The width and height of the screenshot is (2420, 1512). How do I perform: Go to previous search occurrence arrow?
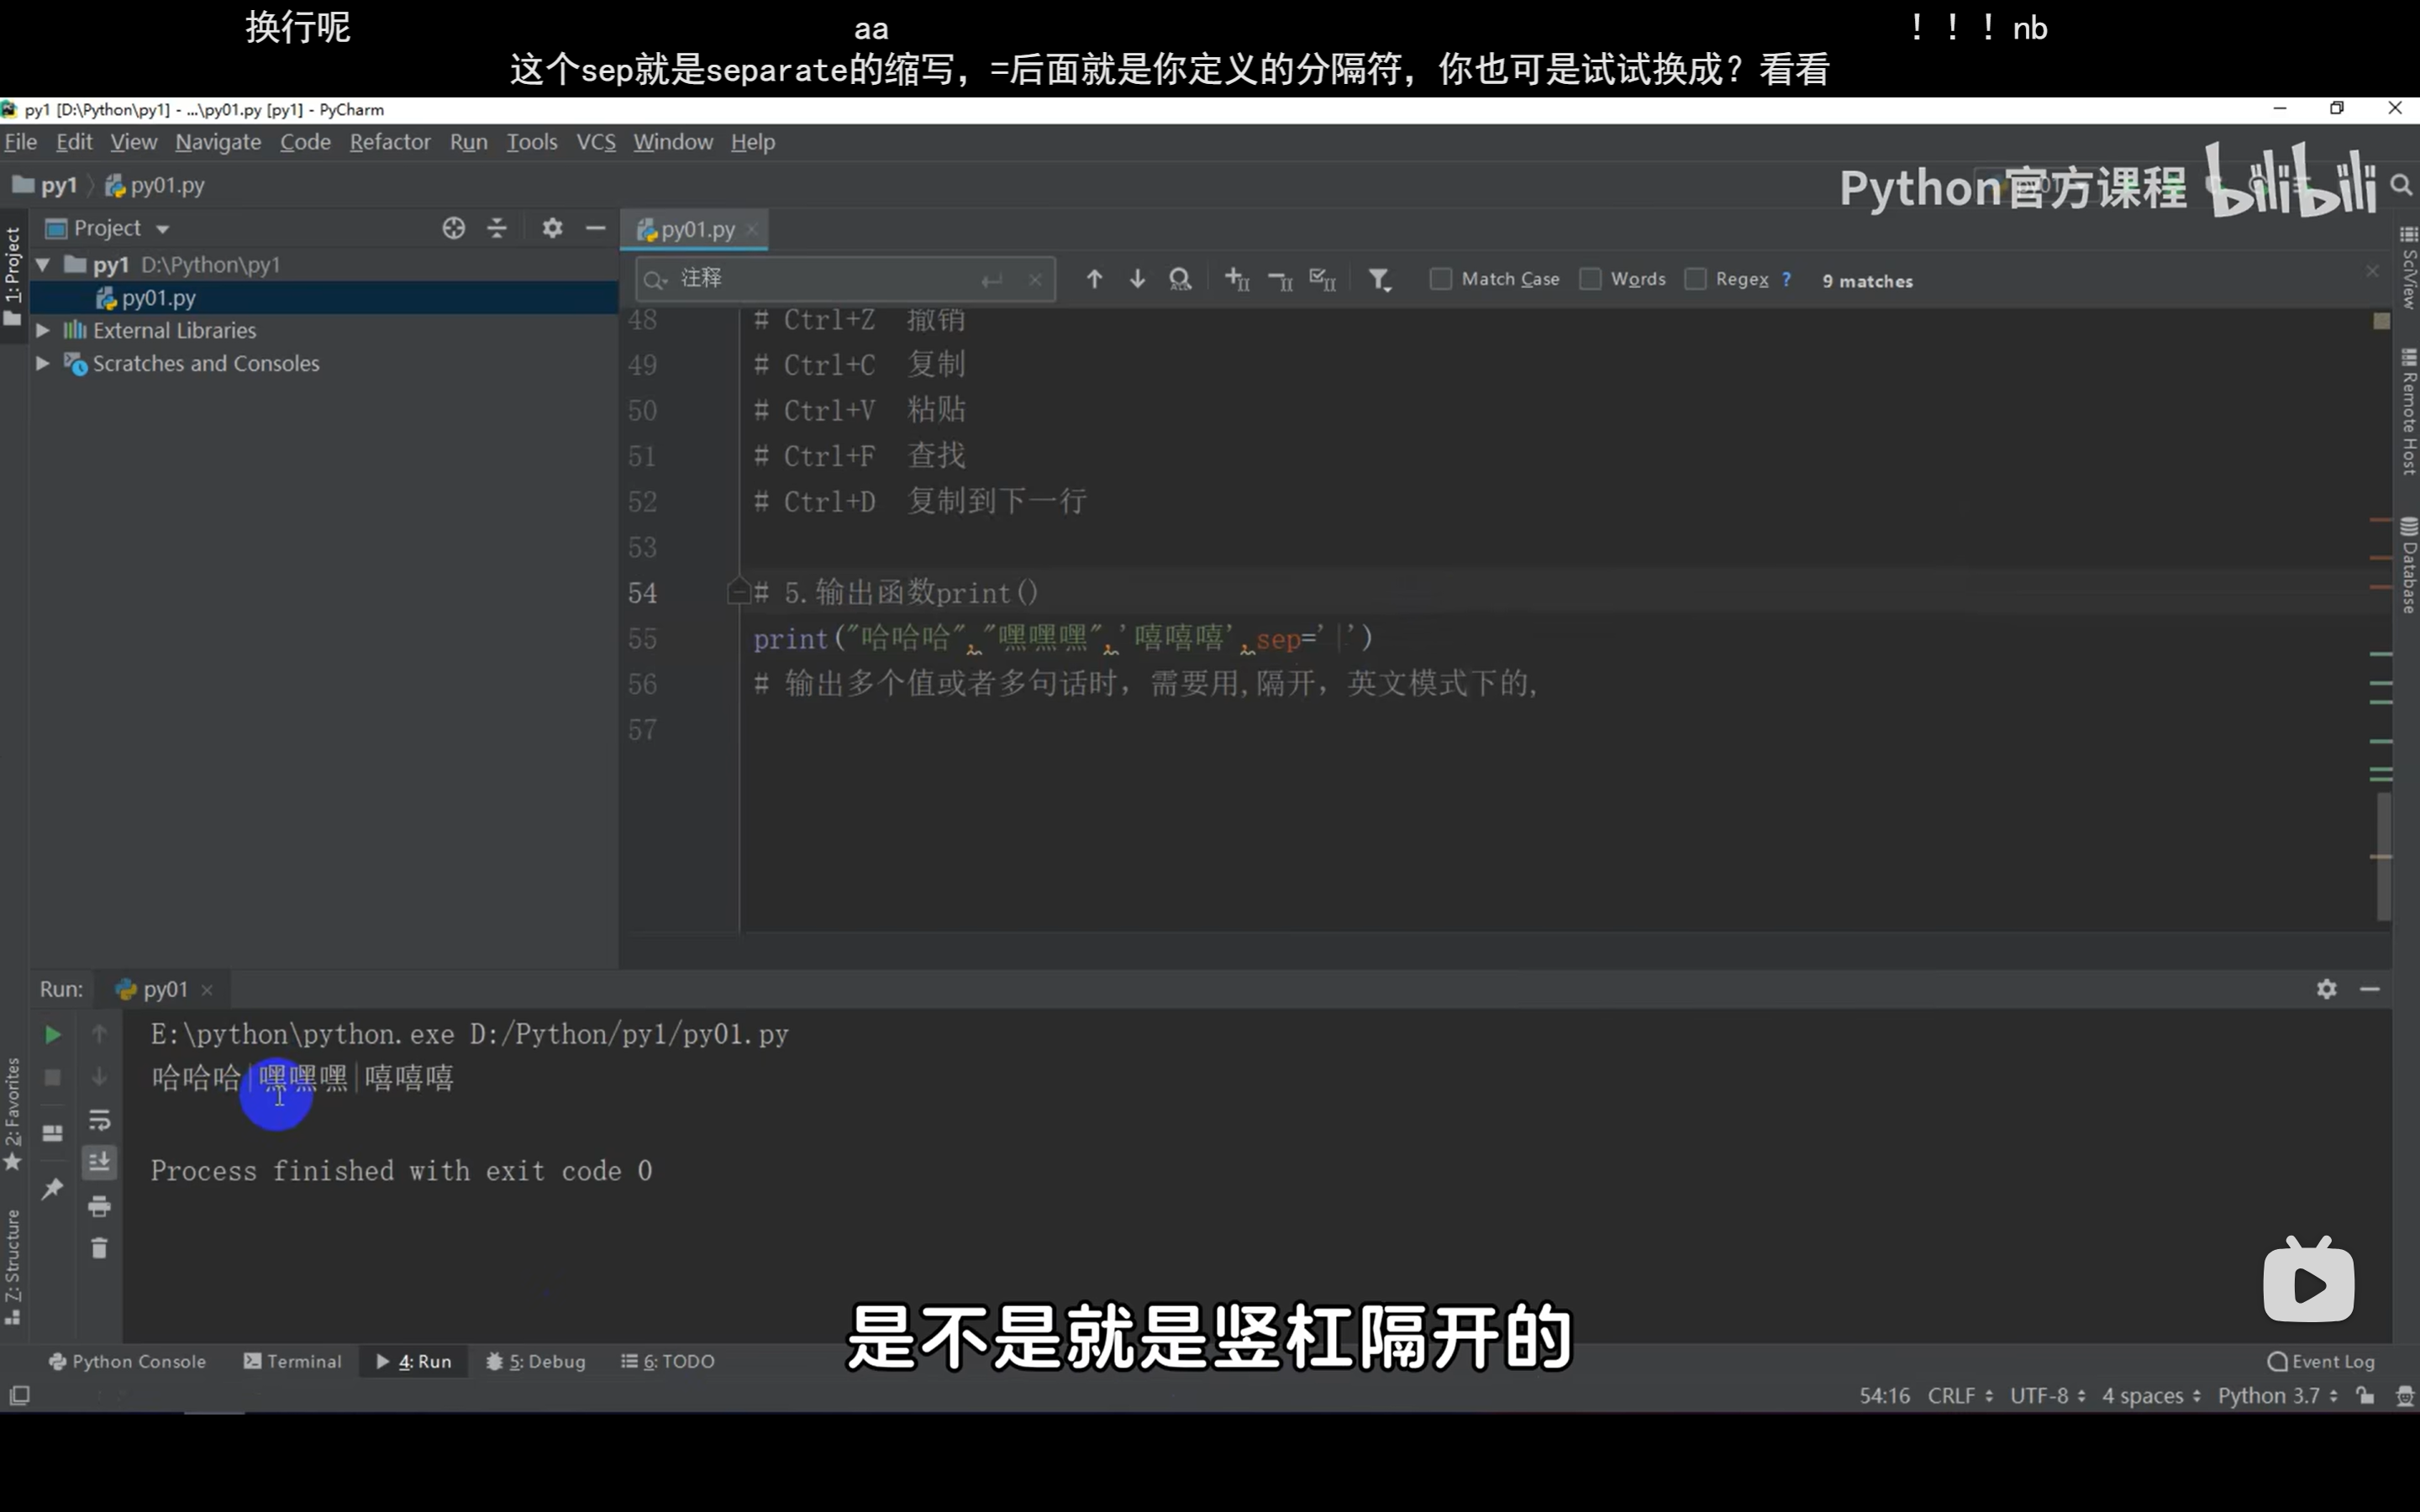(1095, 279)
